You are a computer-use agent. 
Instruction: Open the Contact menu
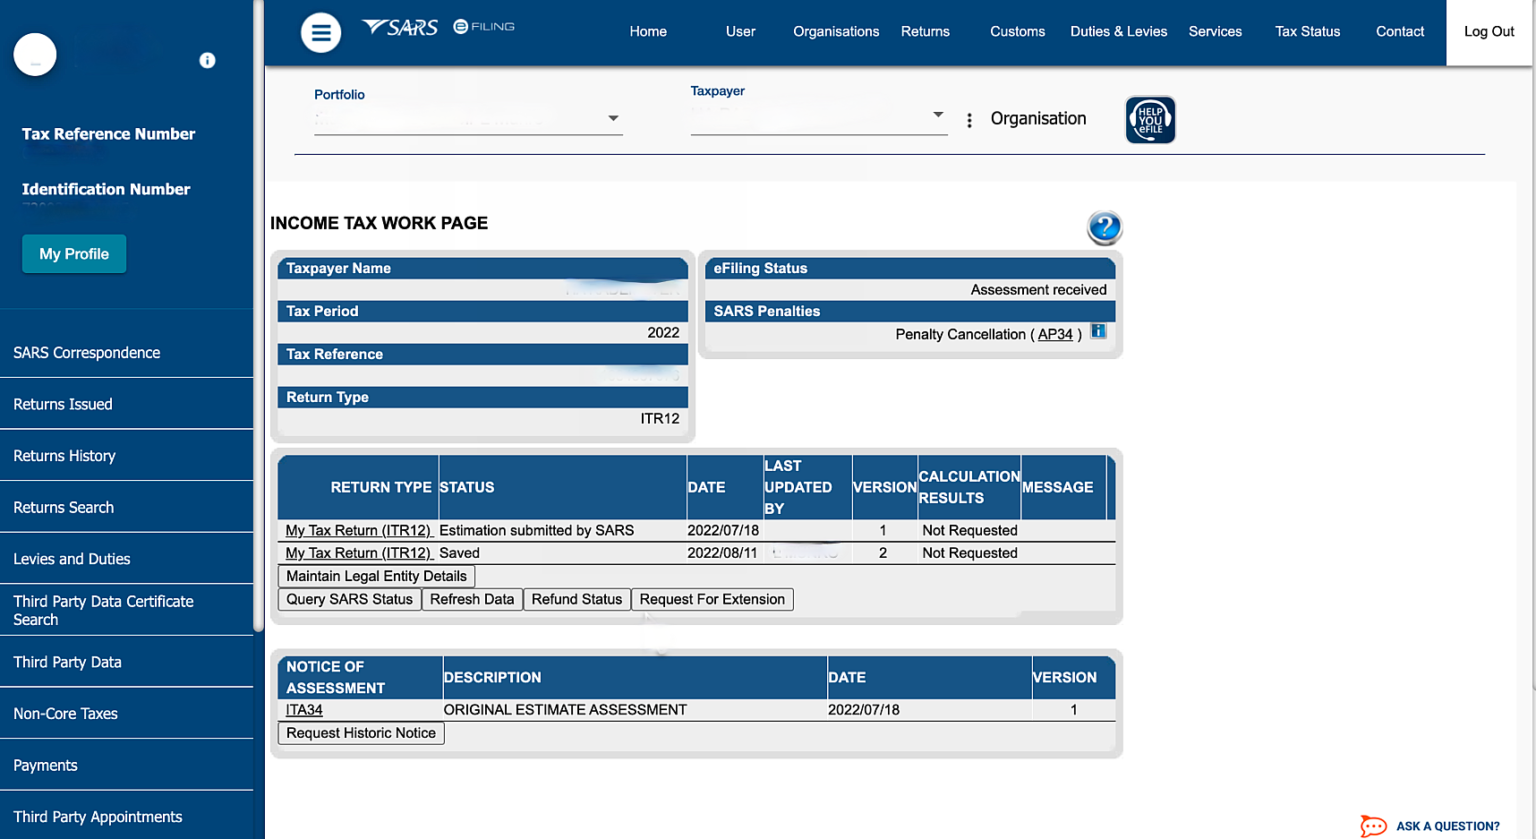tap(1399, 32)
